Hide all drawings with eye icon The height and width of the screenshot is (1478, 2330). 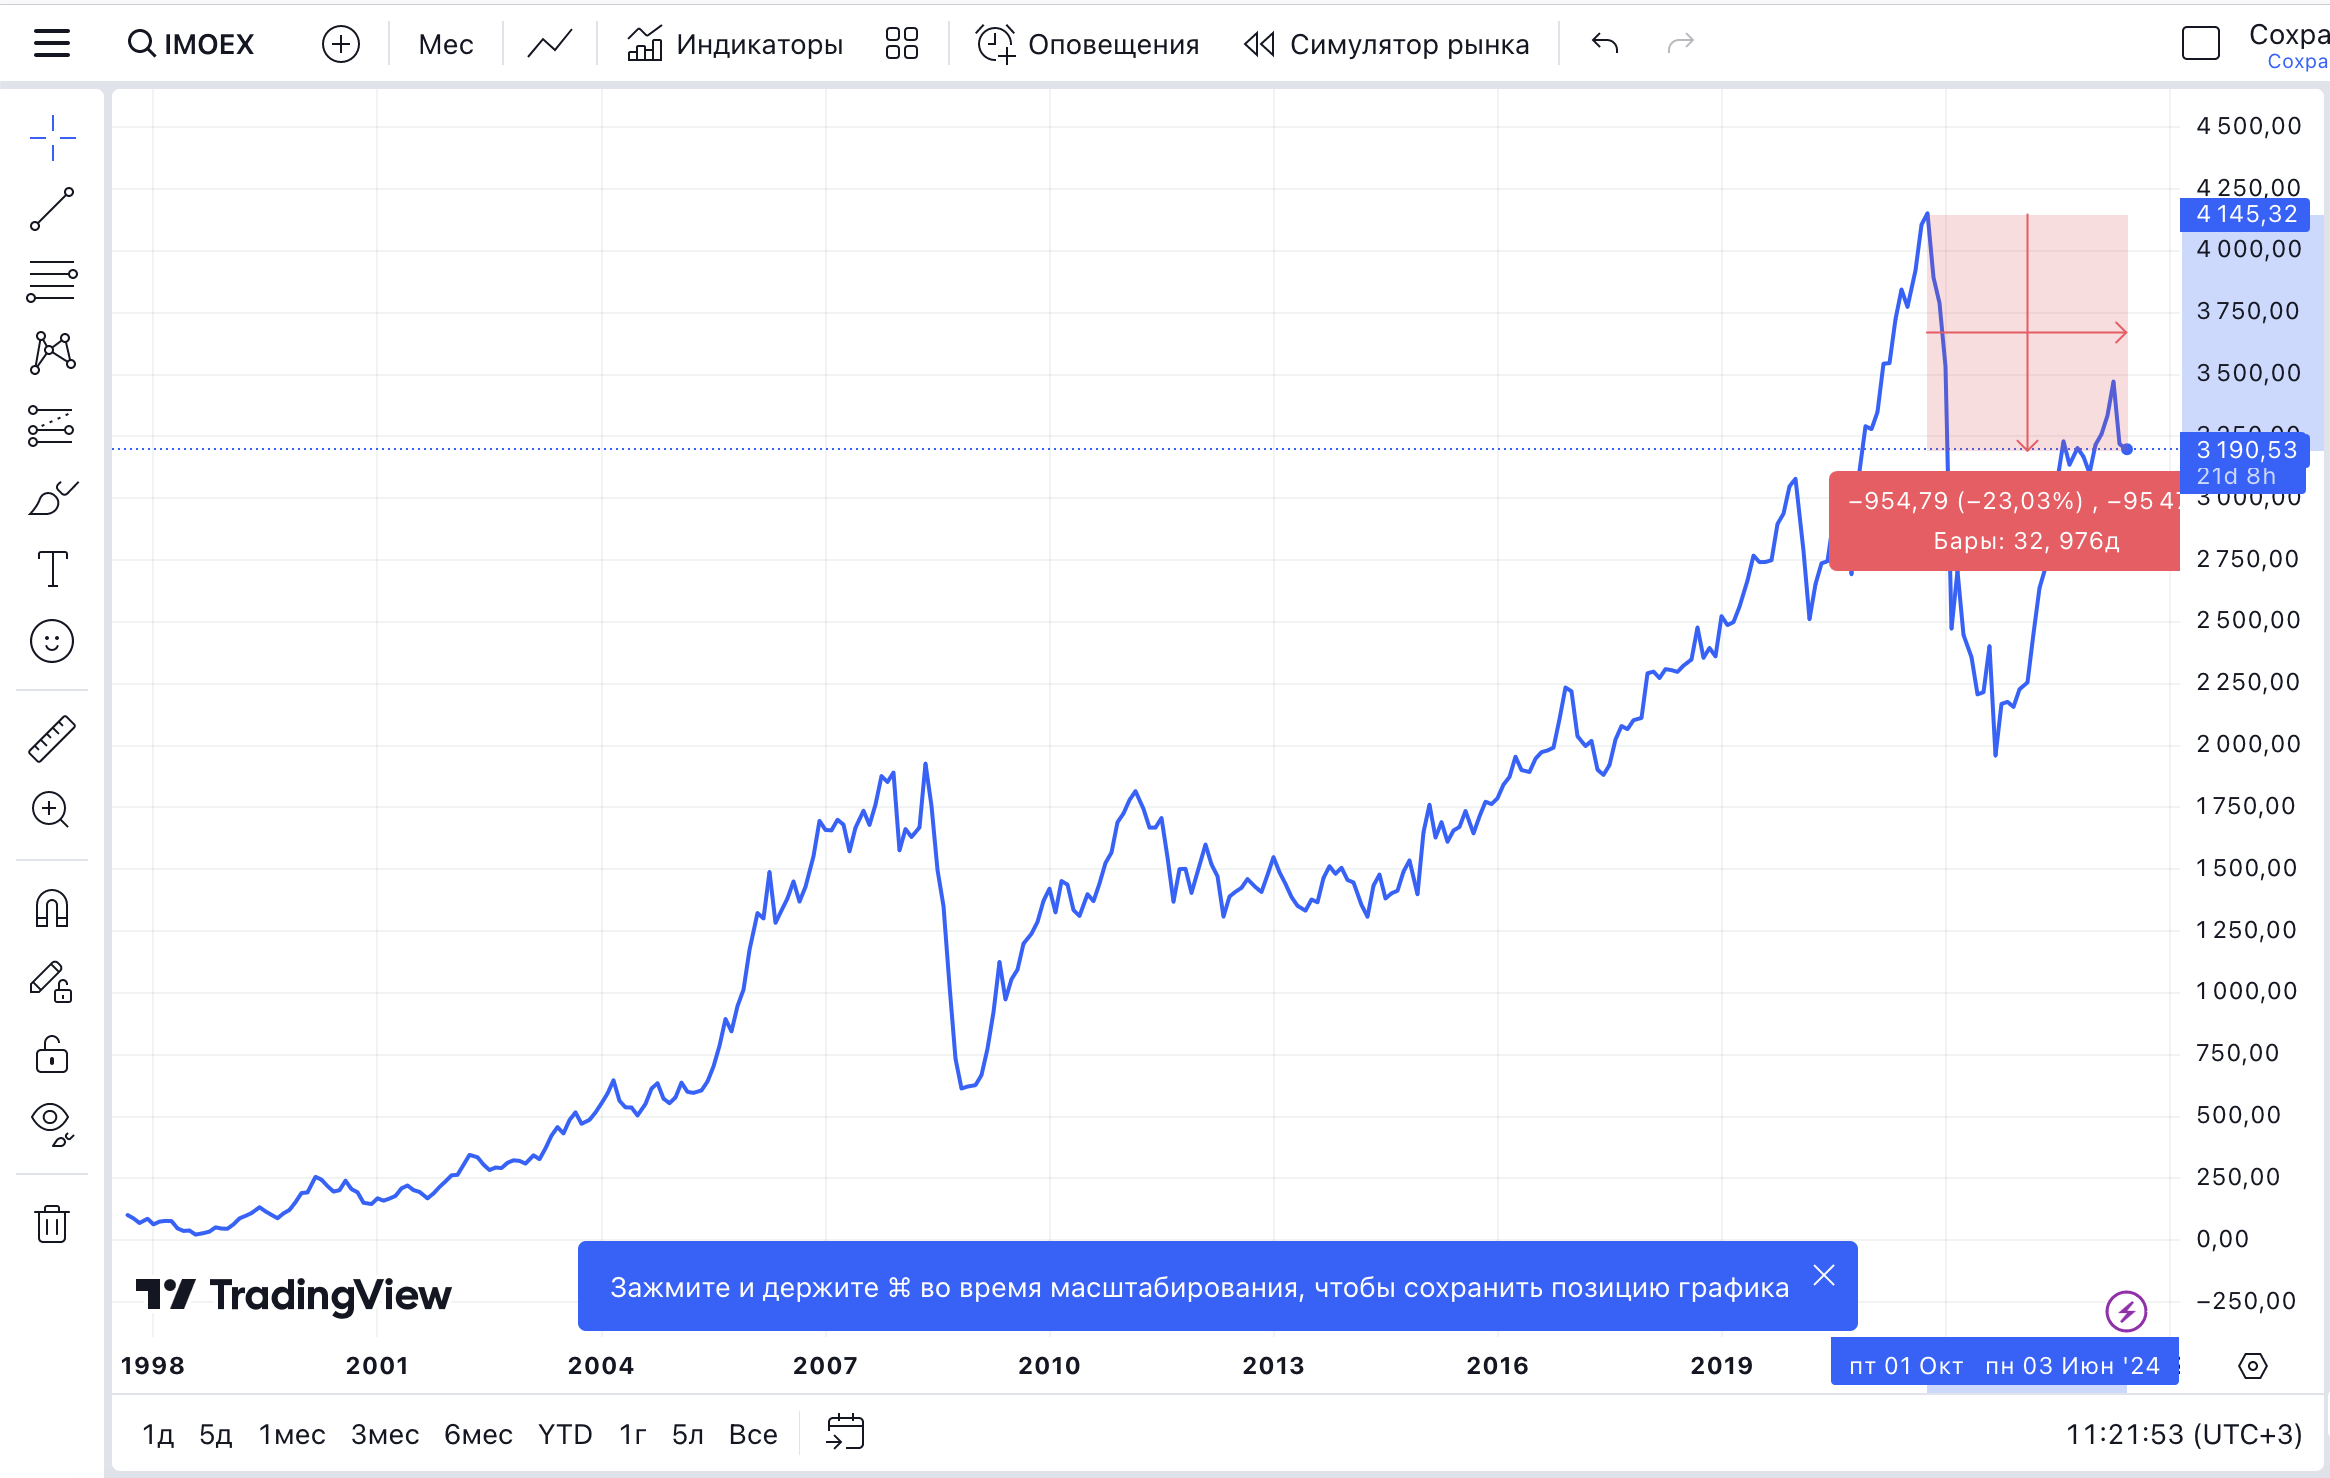point(52,1123)
